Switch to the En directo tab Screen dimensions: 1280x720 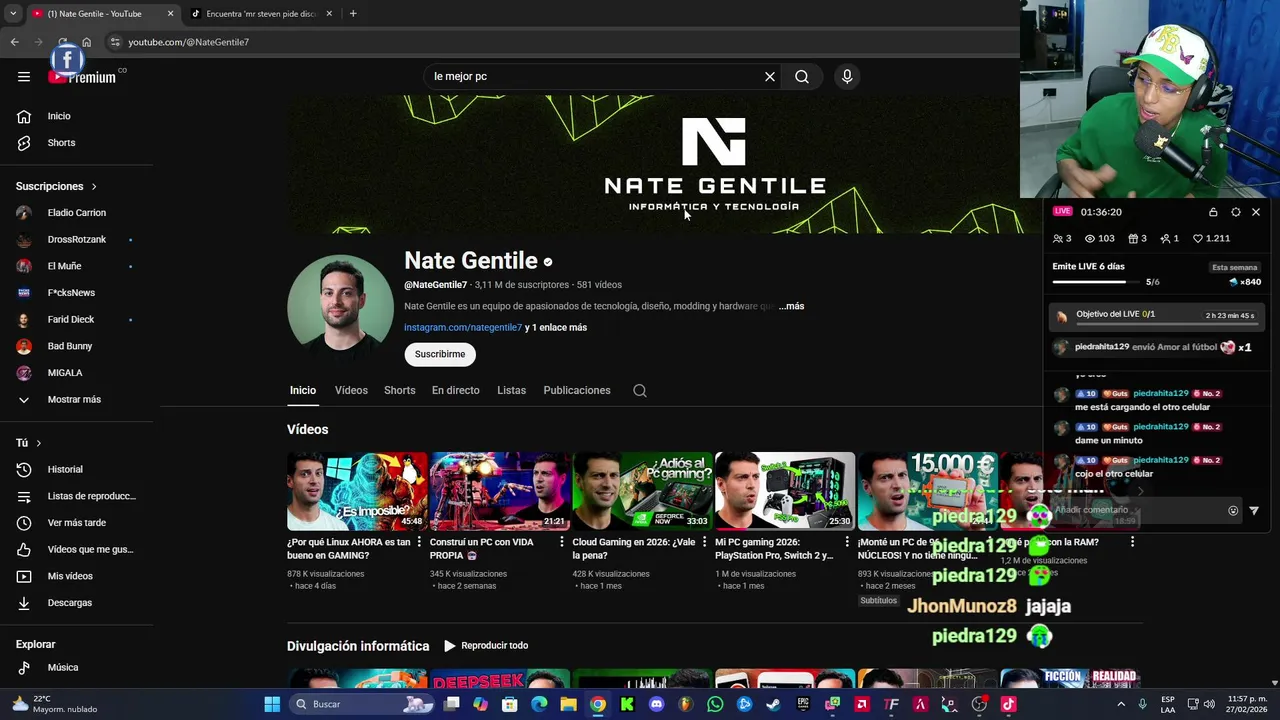coord(456,391)
